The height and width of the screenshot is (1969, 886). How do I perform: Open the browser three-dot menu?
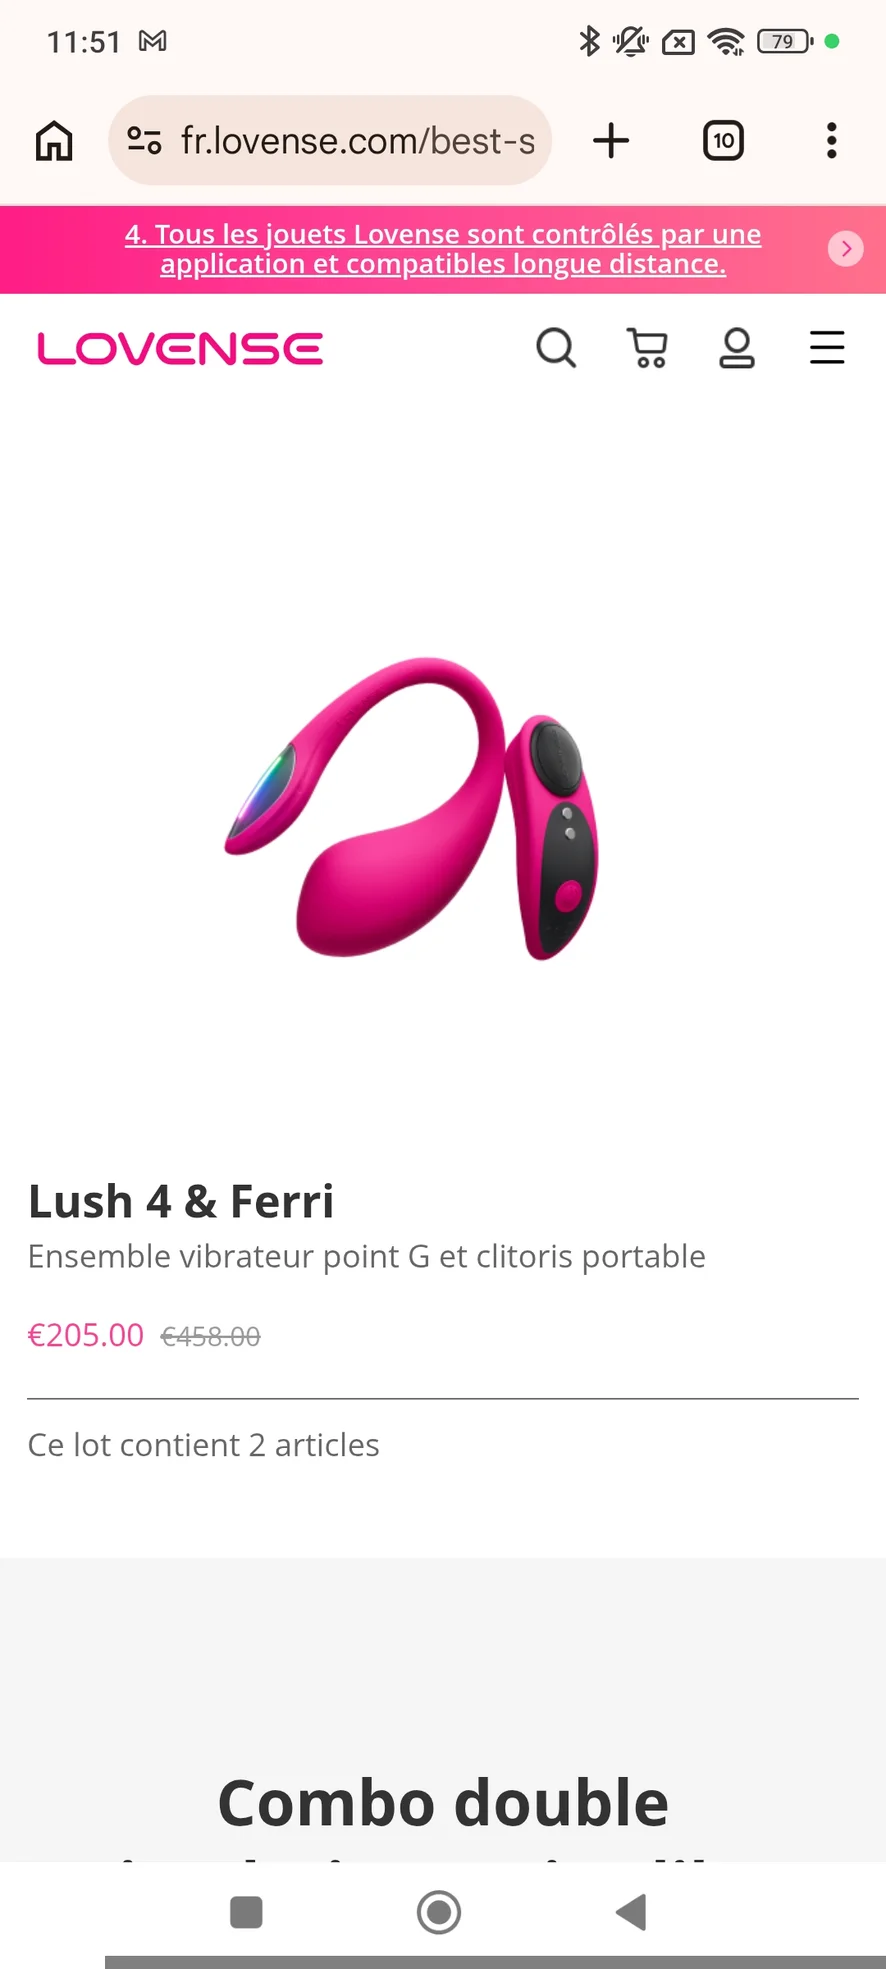click(831, 141)
